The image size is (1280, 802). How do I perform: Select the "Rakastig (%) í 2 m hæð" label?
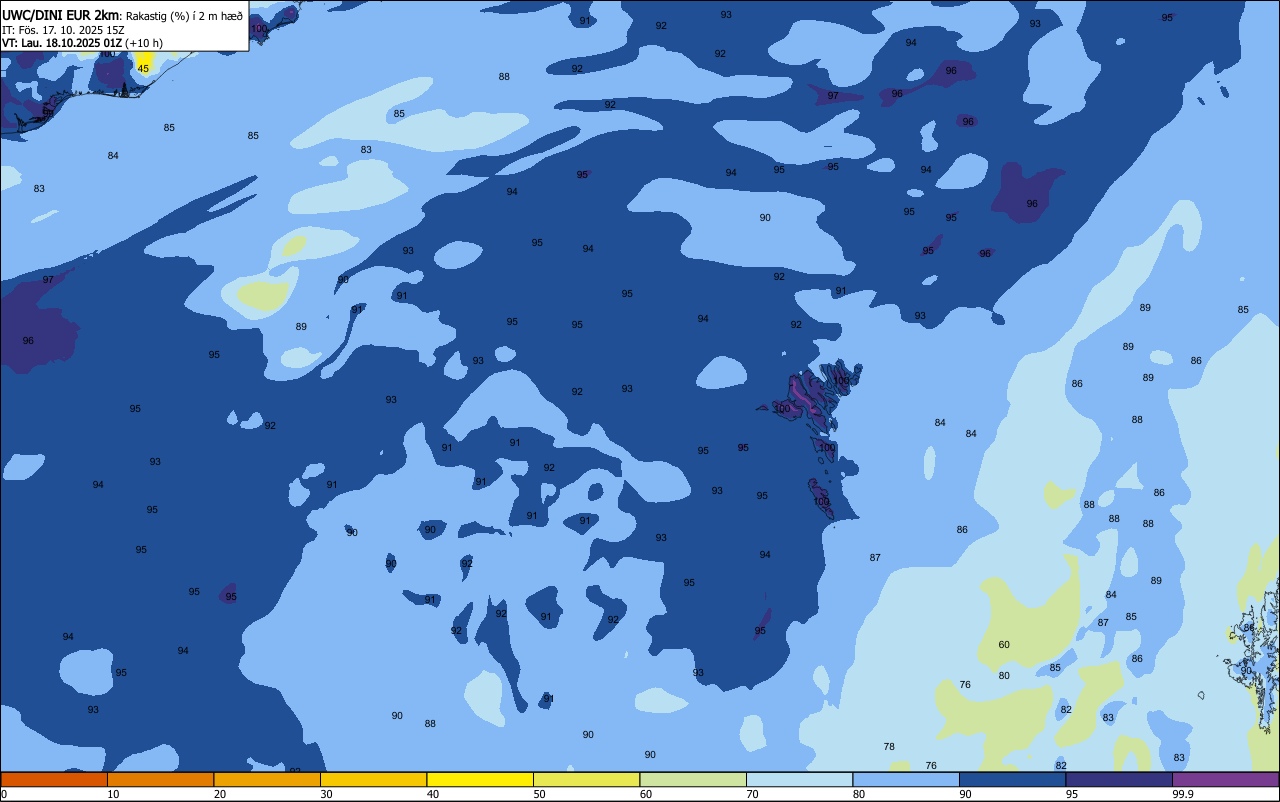click(184, 16)
